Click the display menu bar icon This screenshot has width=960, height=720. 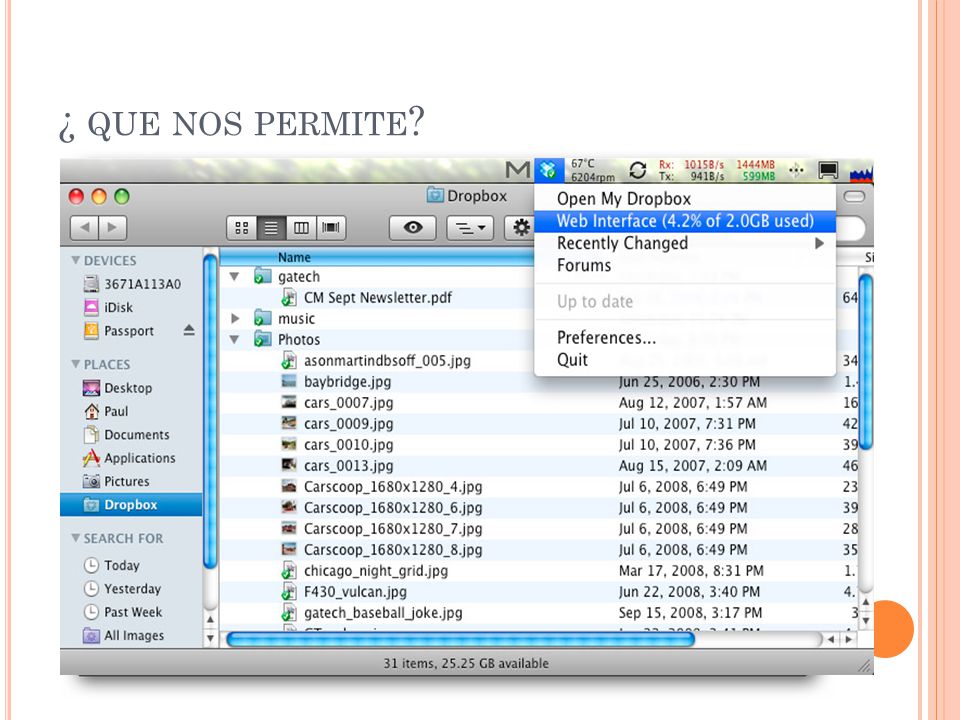point(828,170)
